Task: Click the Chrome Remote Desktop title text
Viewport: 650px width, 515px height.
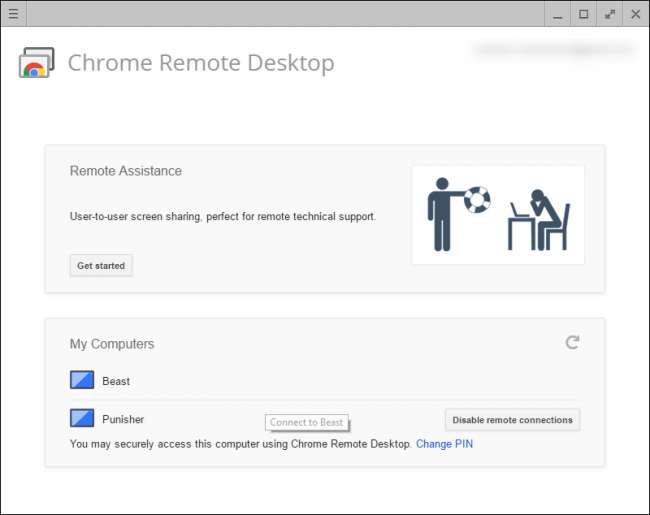Action: (201, 63)
